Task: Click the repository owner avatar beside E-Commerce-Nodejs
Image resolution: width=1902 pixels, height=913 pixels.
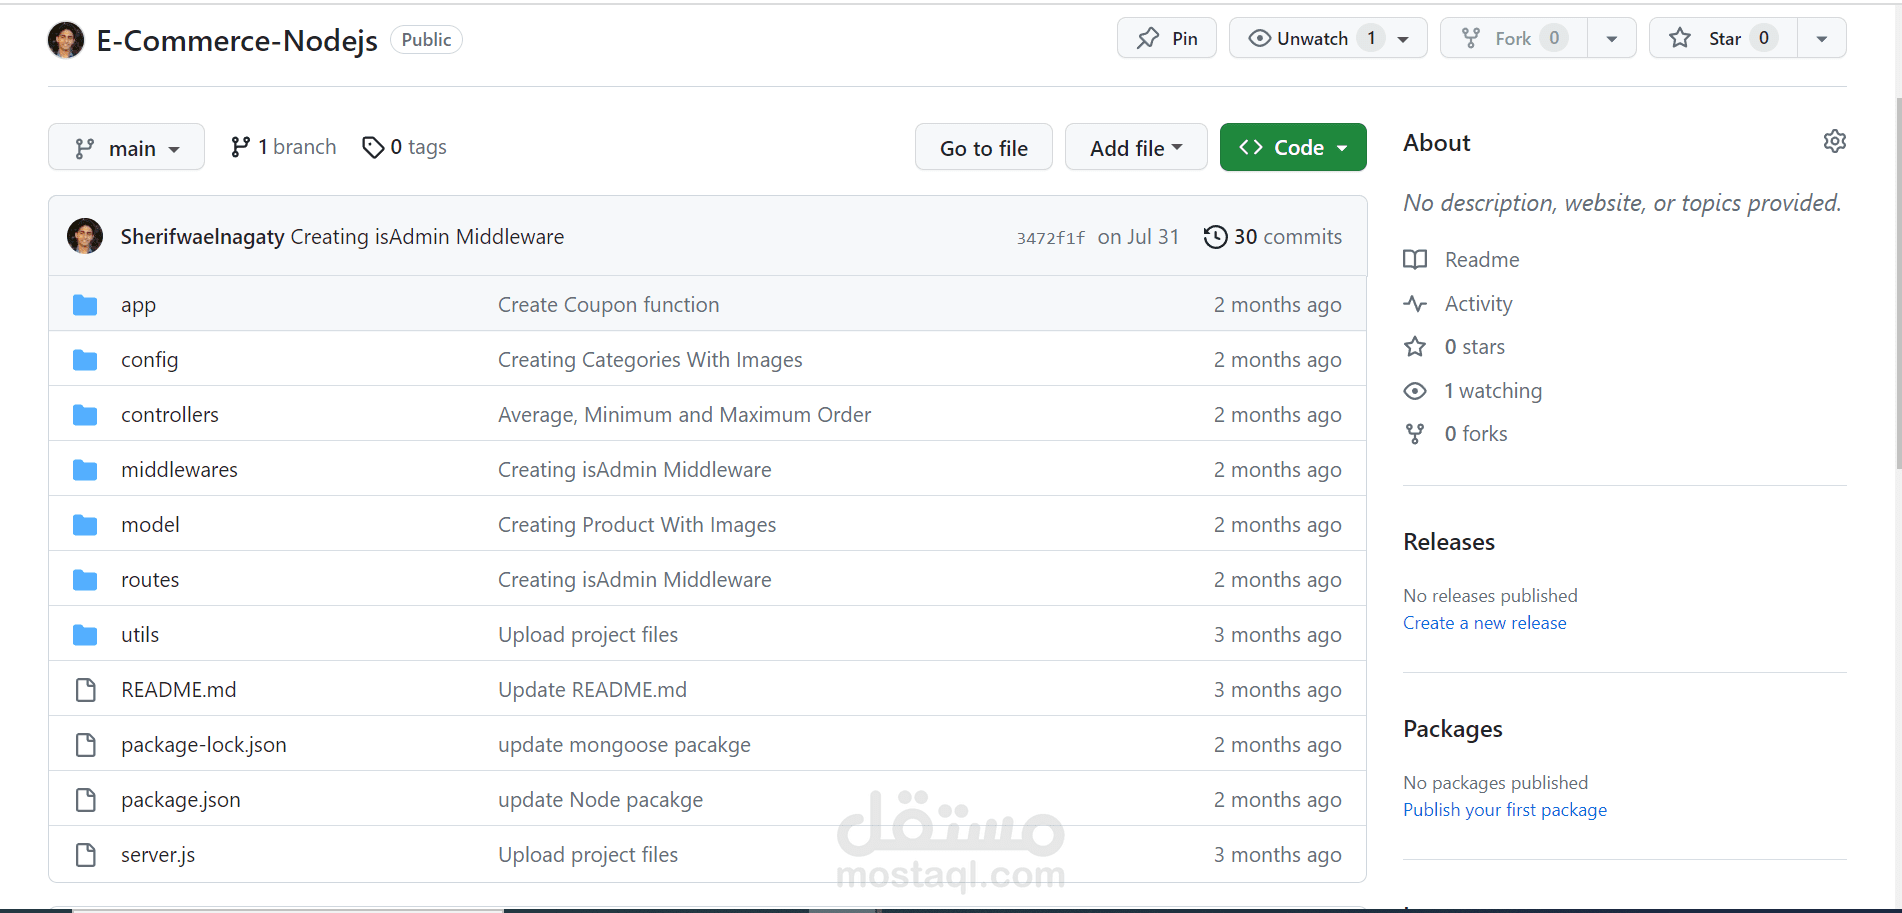Action: click(x=66, y=40)
